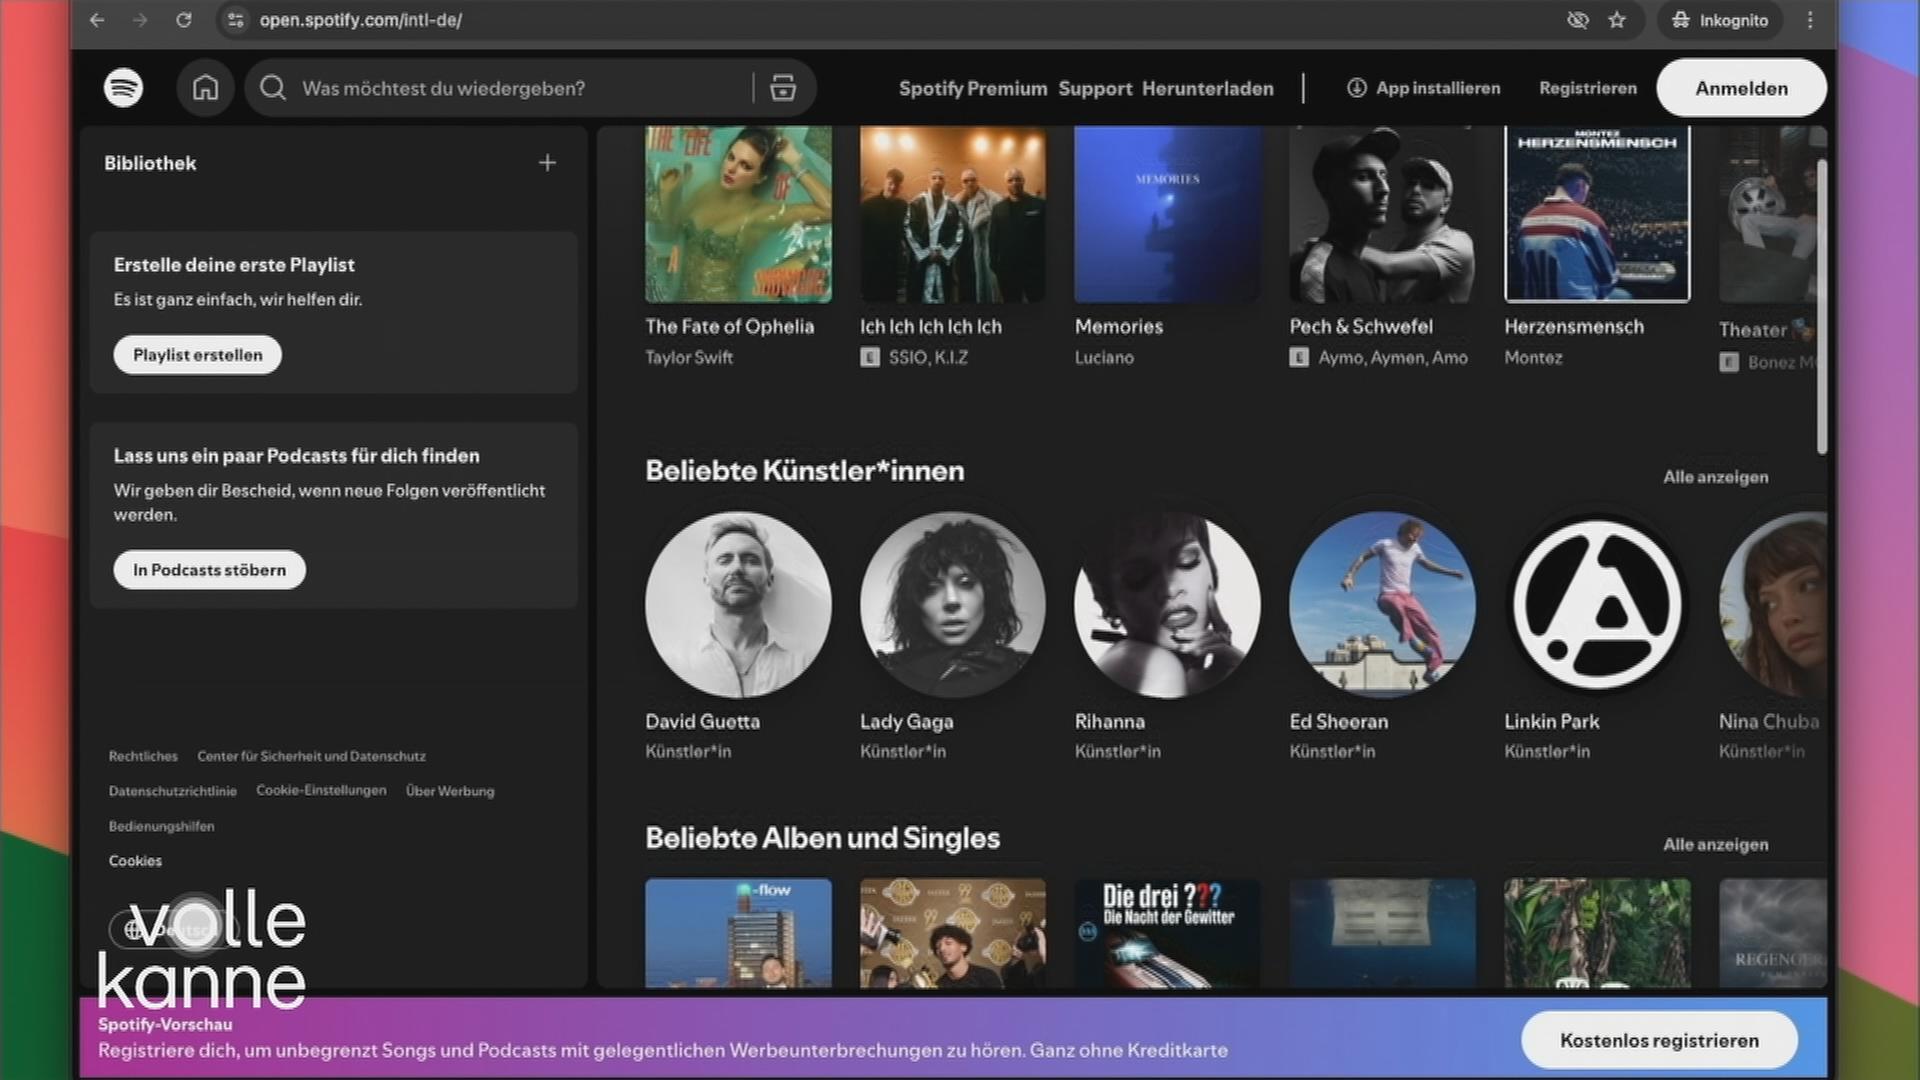Click the plus icon in Bibliothek
Image resolution: width=1920 pixels, height=1080 pixels.
tap(547, 163)
